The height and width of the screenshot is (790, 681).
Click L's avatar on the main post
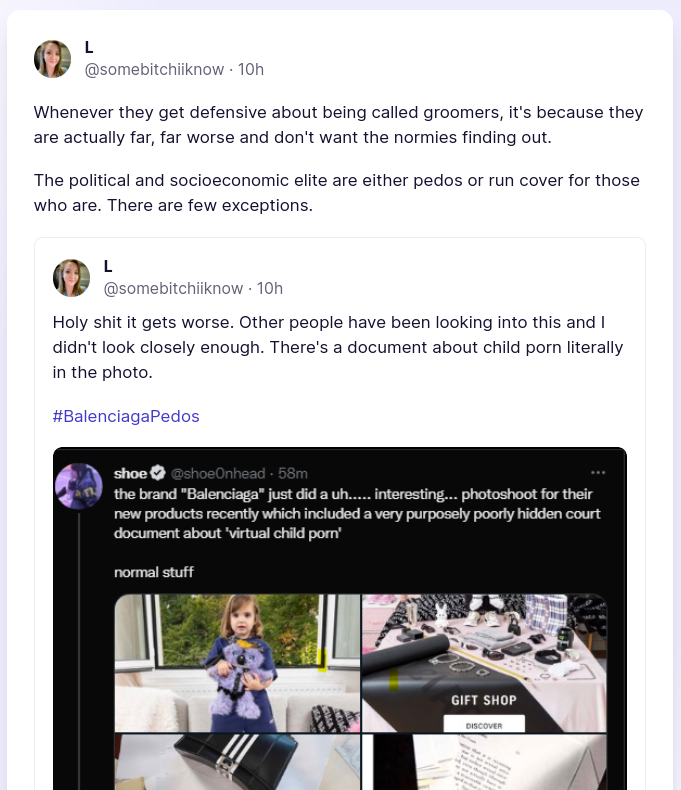[52, 59]
